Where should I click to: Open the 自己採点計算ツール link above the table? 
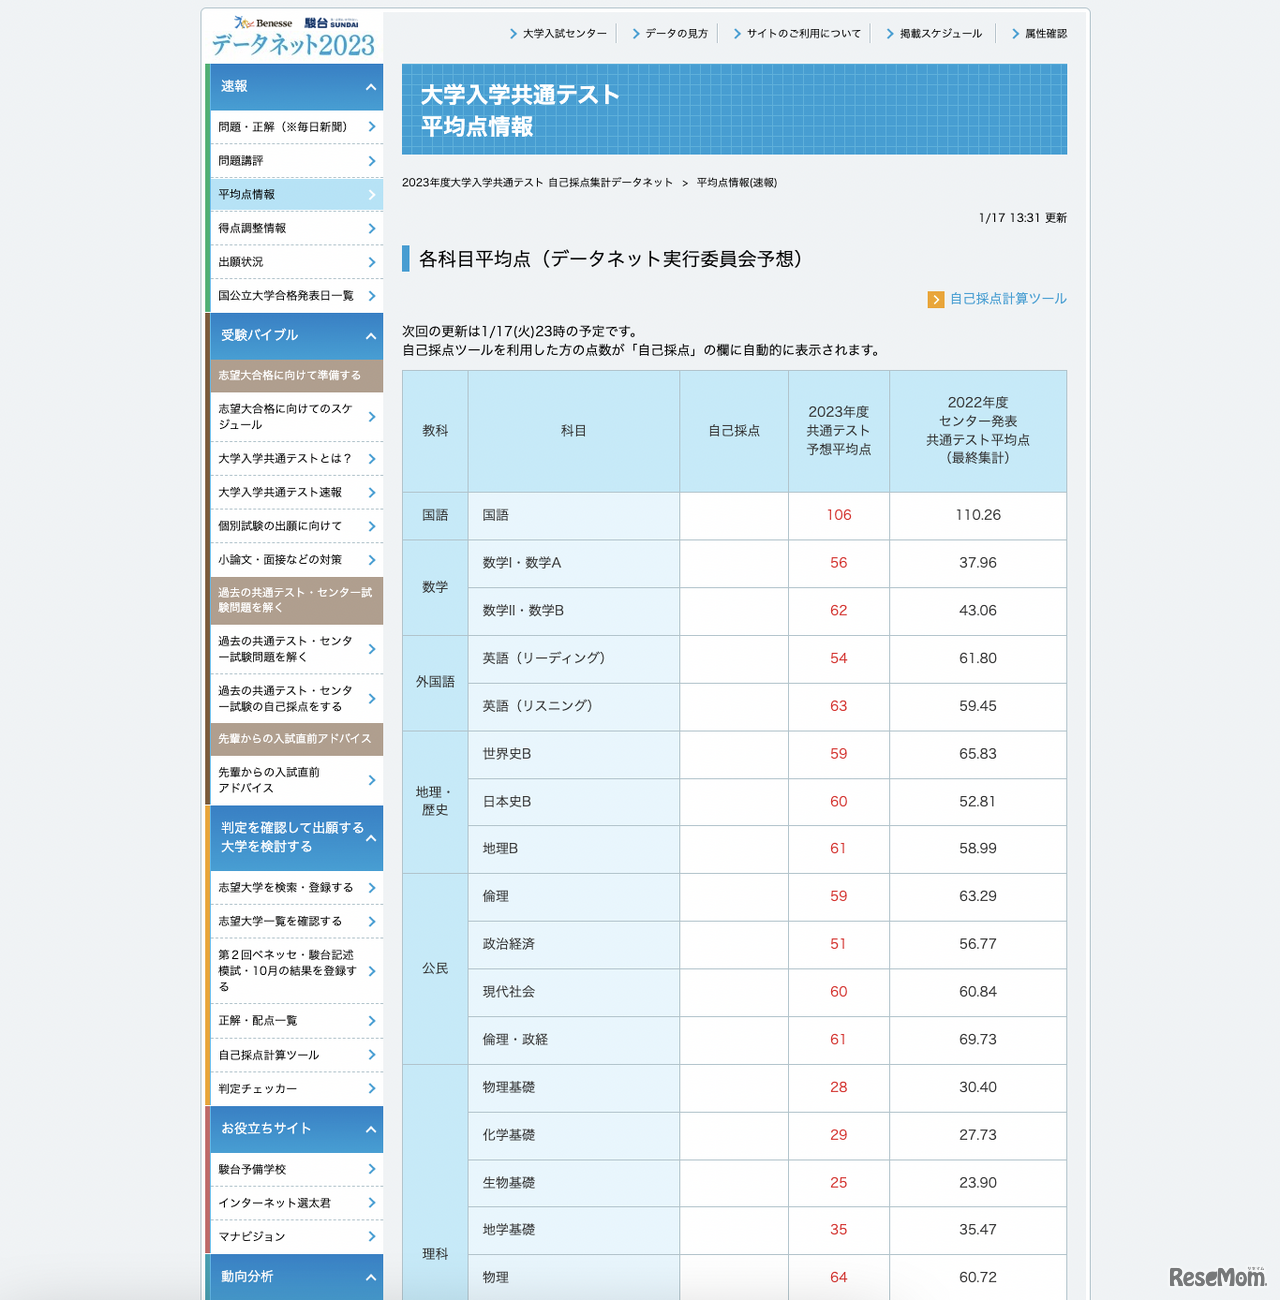[x=1007, y=299]
